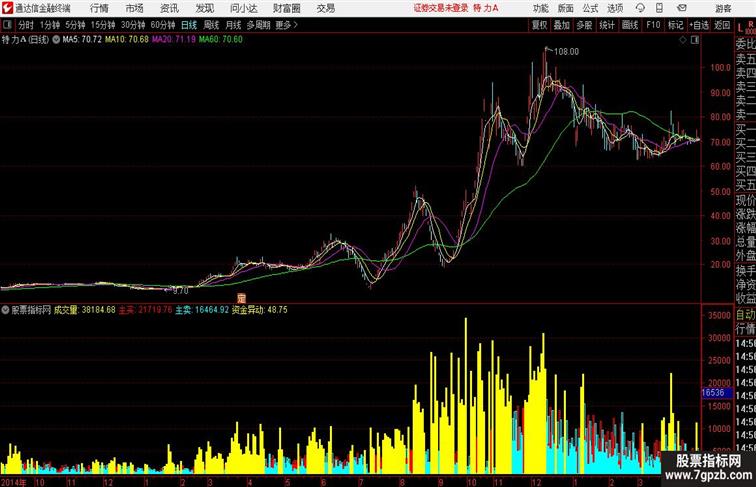The width and height of the screenshot is (756, 487).
Task: Open the message envelope icon
Action: pos(682,8)
